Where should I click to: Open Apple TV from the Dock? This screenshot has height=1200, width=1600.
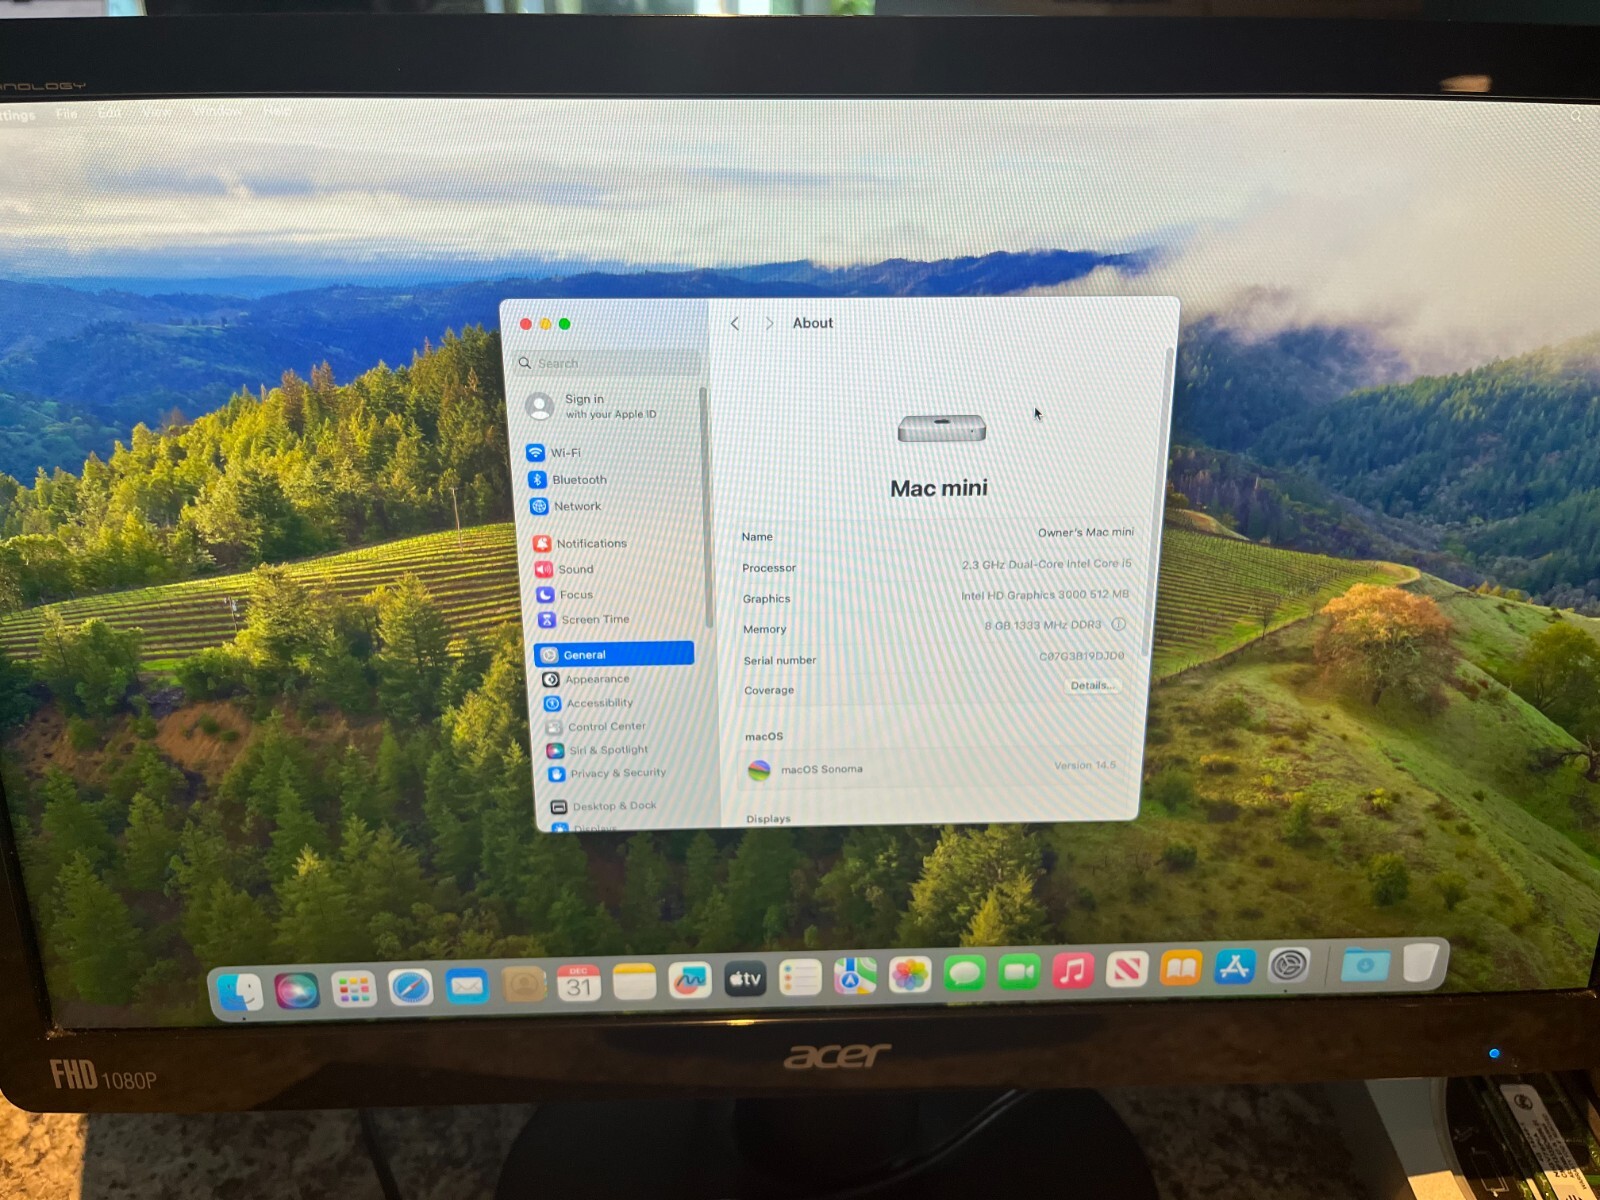coord(745,980)
